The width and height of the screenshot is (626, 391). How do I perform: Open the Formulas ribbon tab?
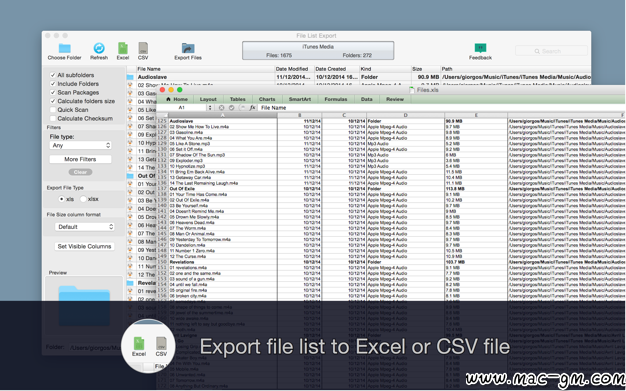coord(336,99)
